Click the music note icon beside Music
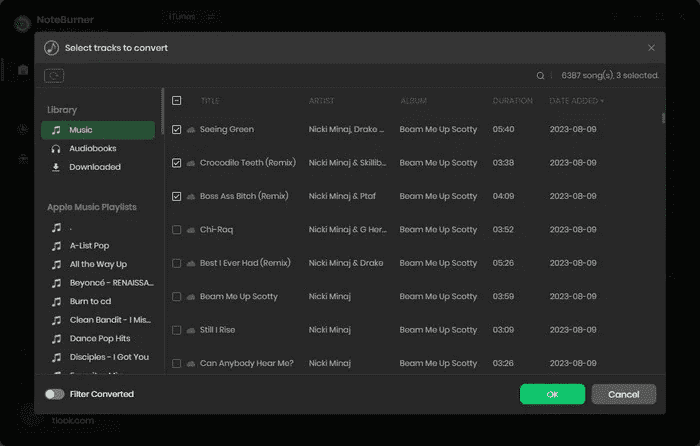700x446 pixels. point(56,130)
